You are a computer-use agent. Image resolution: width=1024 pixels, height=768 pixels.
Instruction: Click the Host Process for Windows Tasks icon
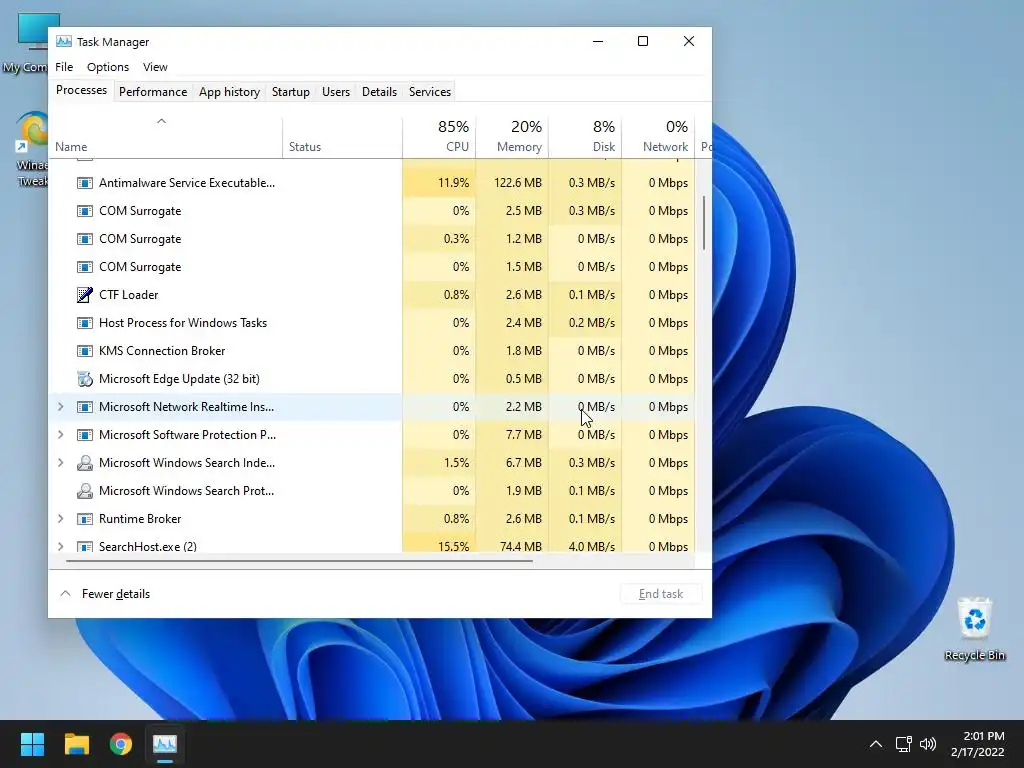pos(85,323)
